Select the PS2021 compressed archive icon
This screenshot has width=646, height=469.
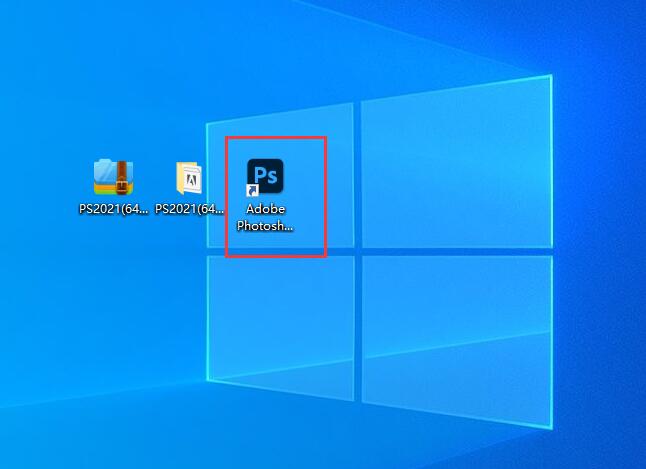pyautogui.click(x=113, y=177)
